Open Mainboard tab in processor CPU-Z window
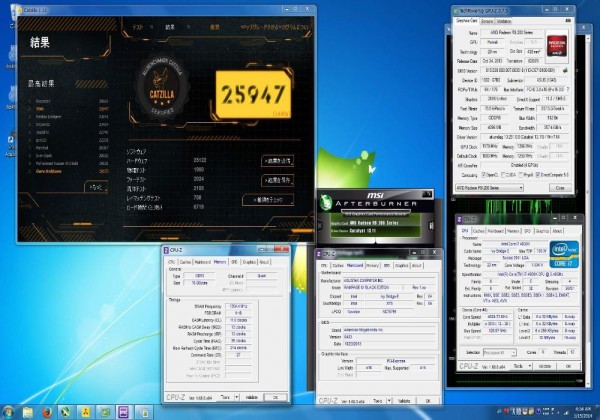Viewport: 600px width, 420px height. coord(496,231)
